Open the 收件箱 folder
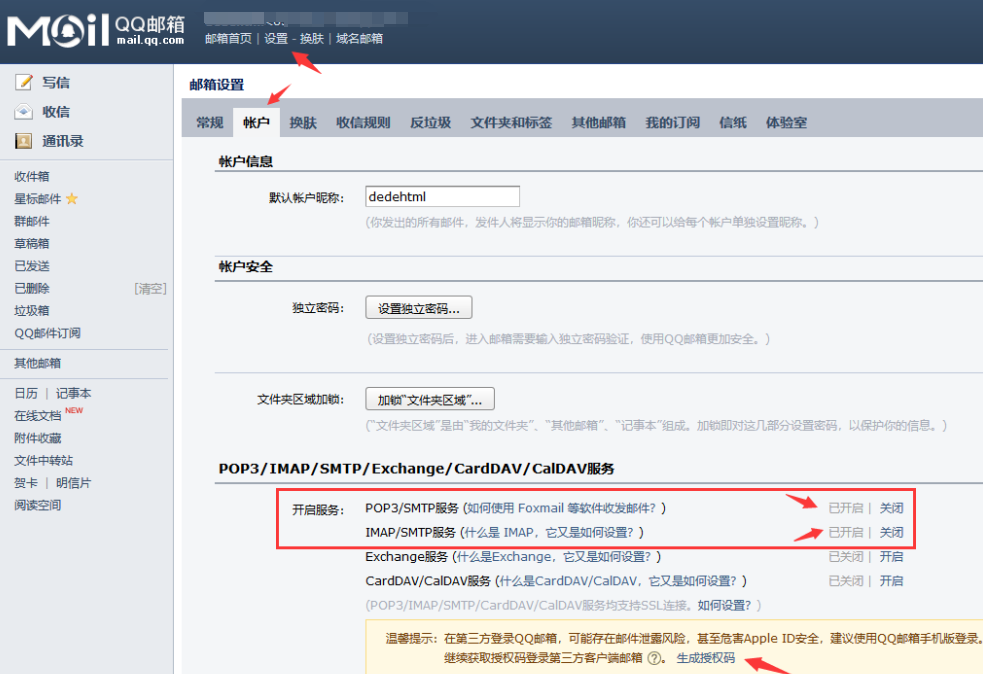This screenshot has height=674, width=983. [32, 177]
